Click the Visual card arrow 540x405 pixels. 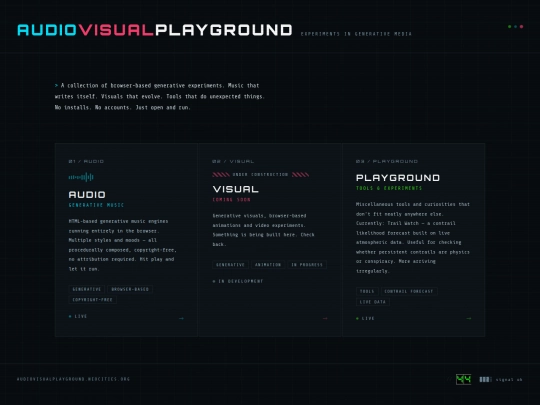coord(325,319)
